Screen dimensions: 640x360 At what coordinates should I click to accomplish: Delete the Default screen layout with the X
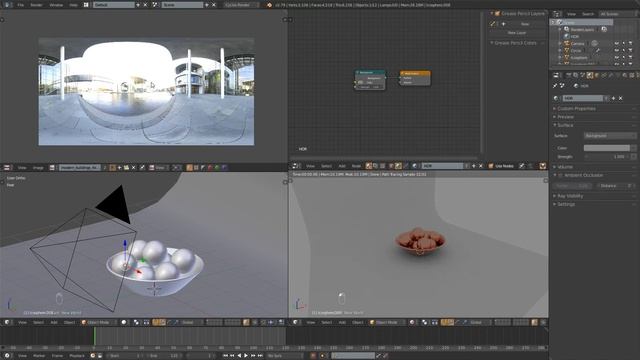pos(145,5)
